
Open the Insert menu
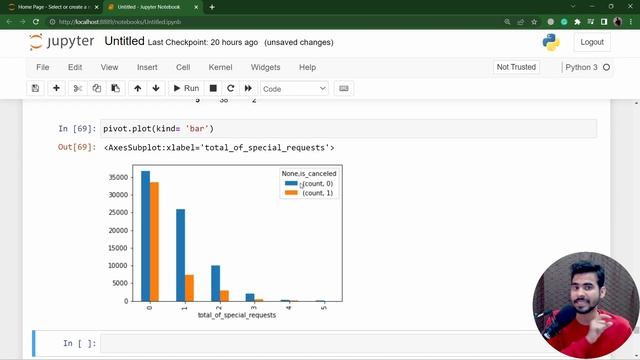point(147,67)
